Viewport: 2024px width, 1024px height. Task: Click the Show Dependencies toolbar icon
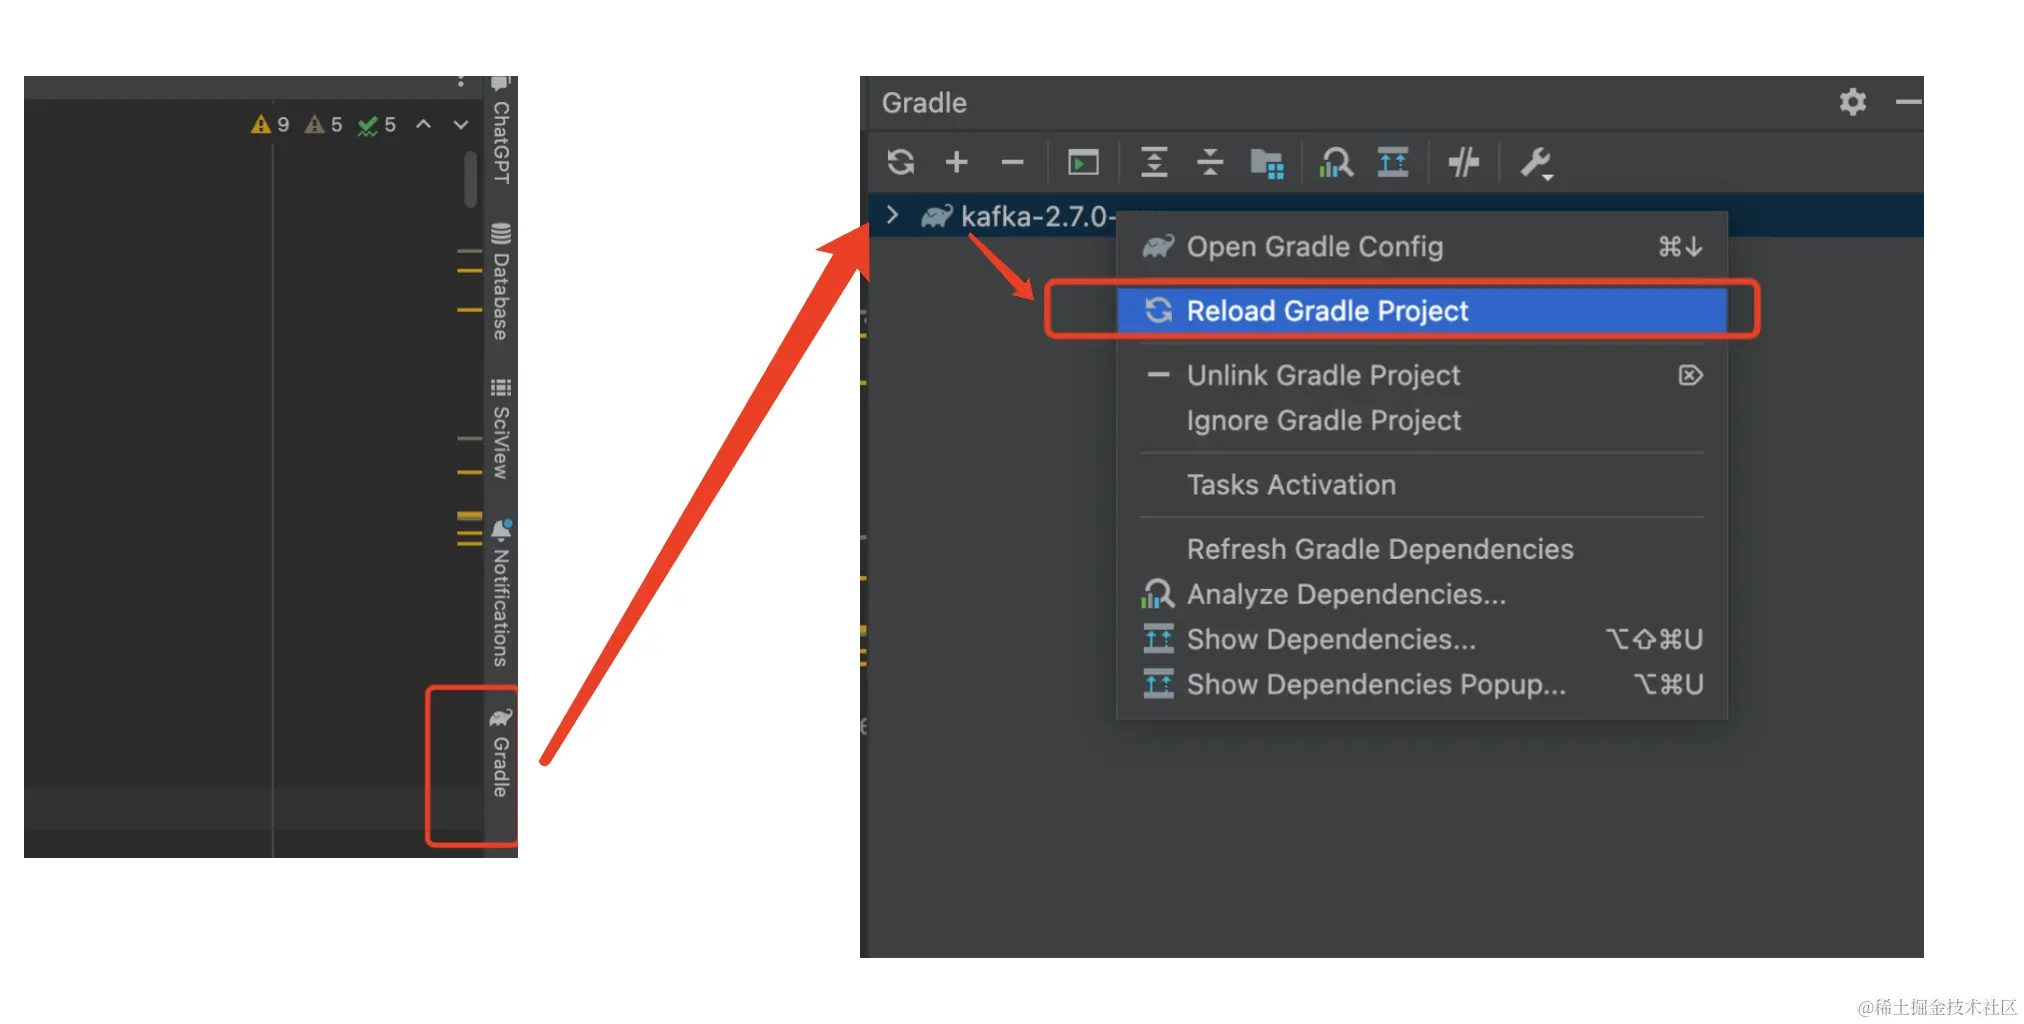[1393, 162]
